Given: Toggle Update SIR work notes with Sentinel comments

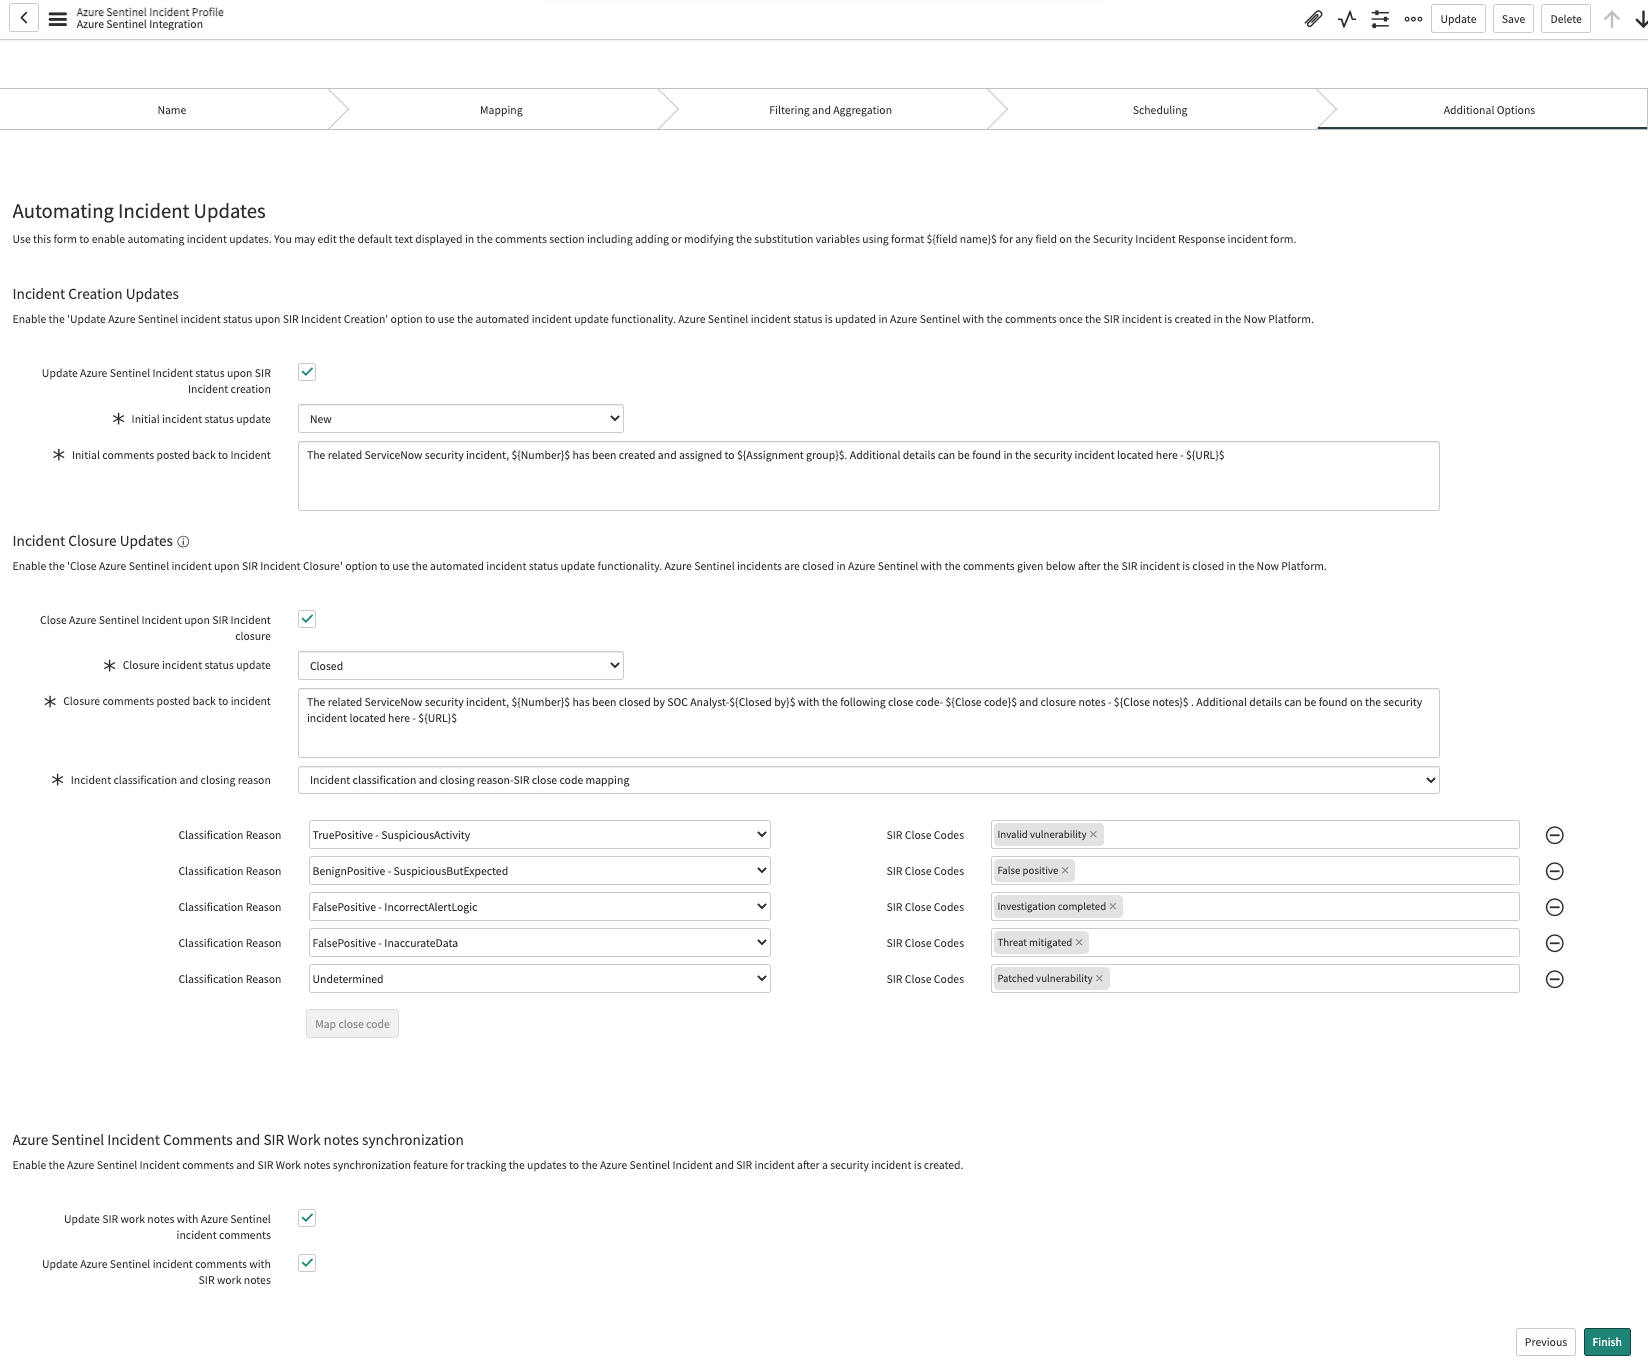Looking at the screenshot, I should click(x=307, y=1218).
